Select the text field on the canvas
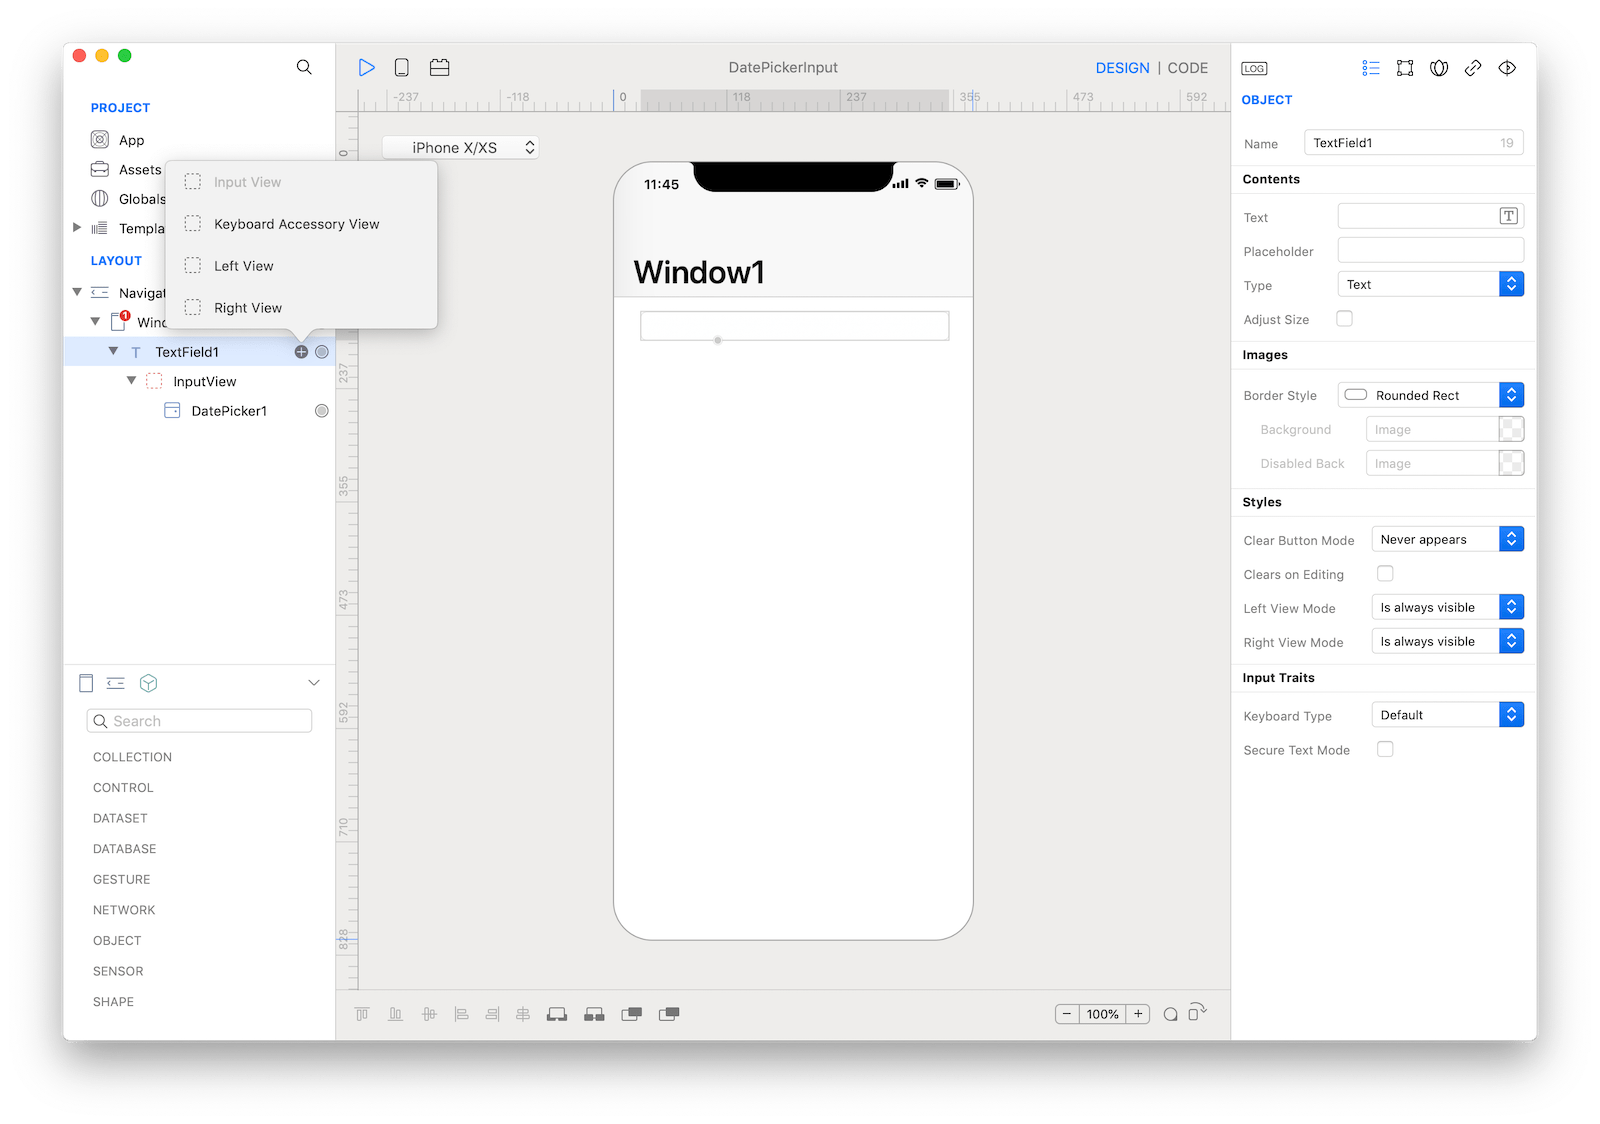 [794, 326]
